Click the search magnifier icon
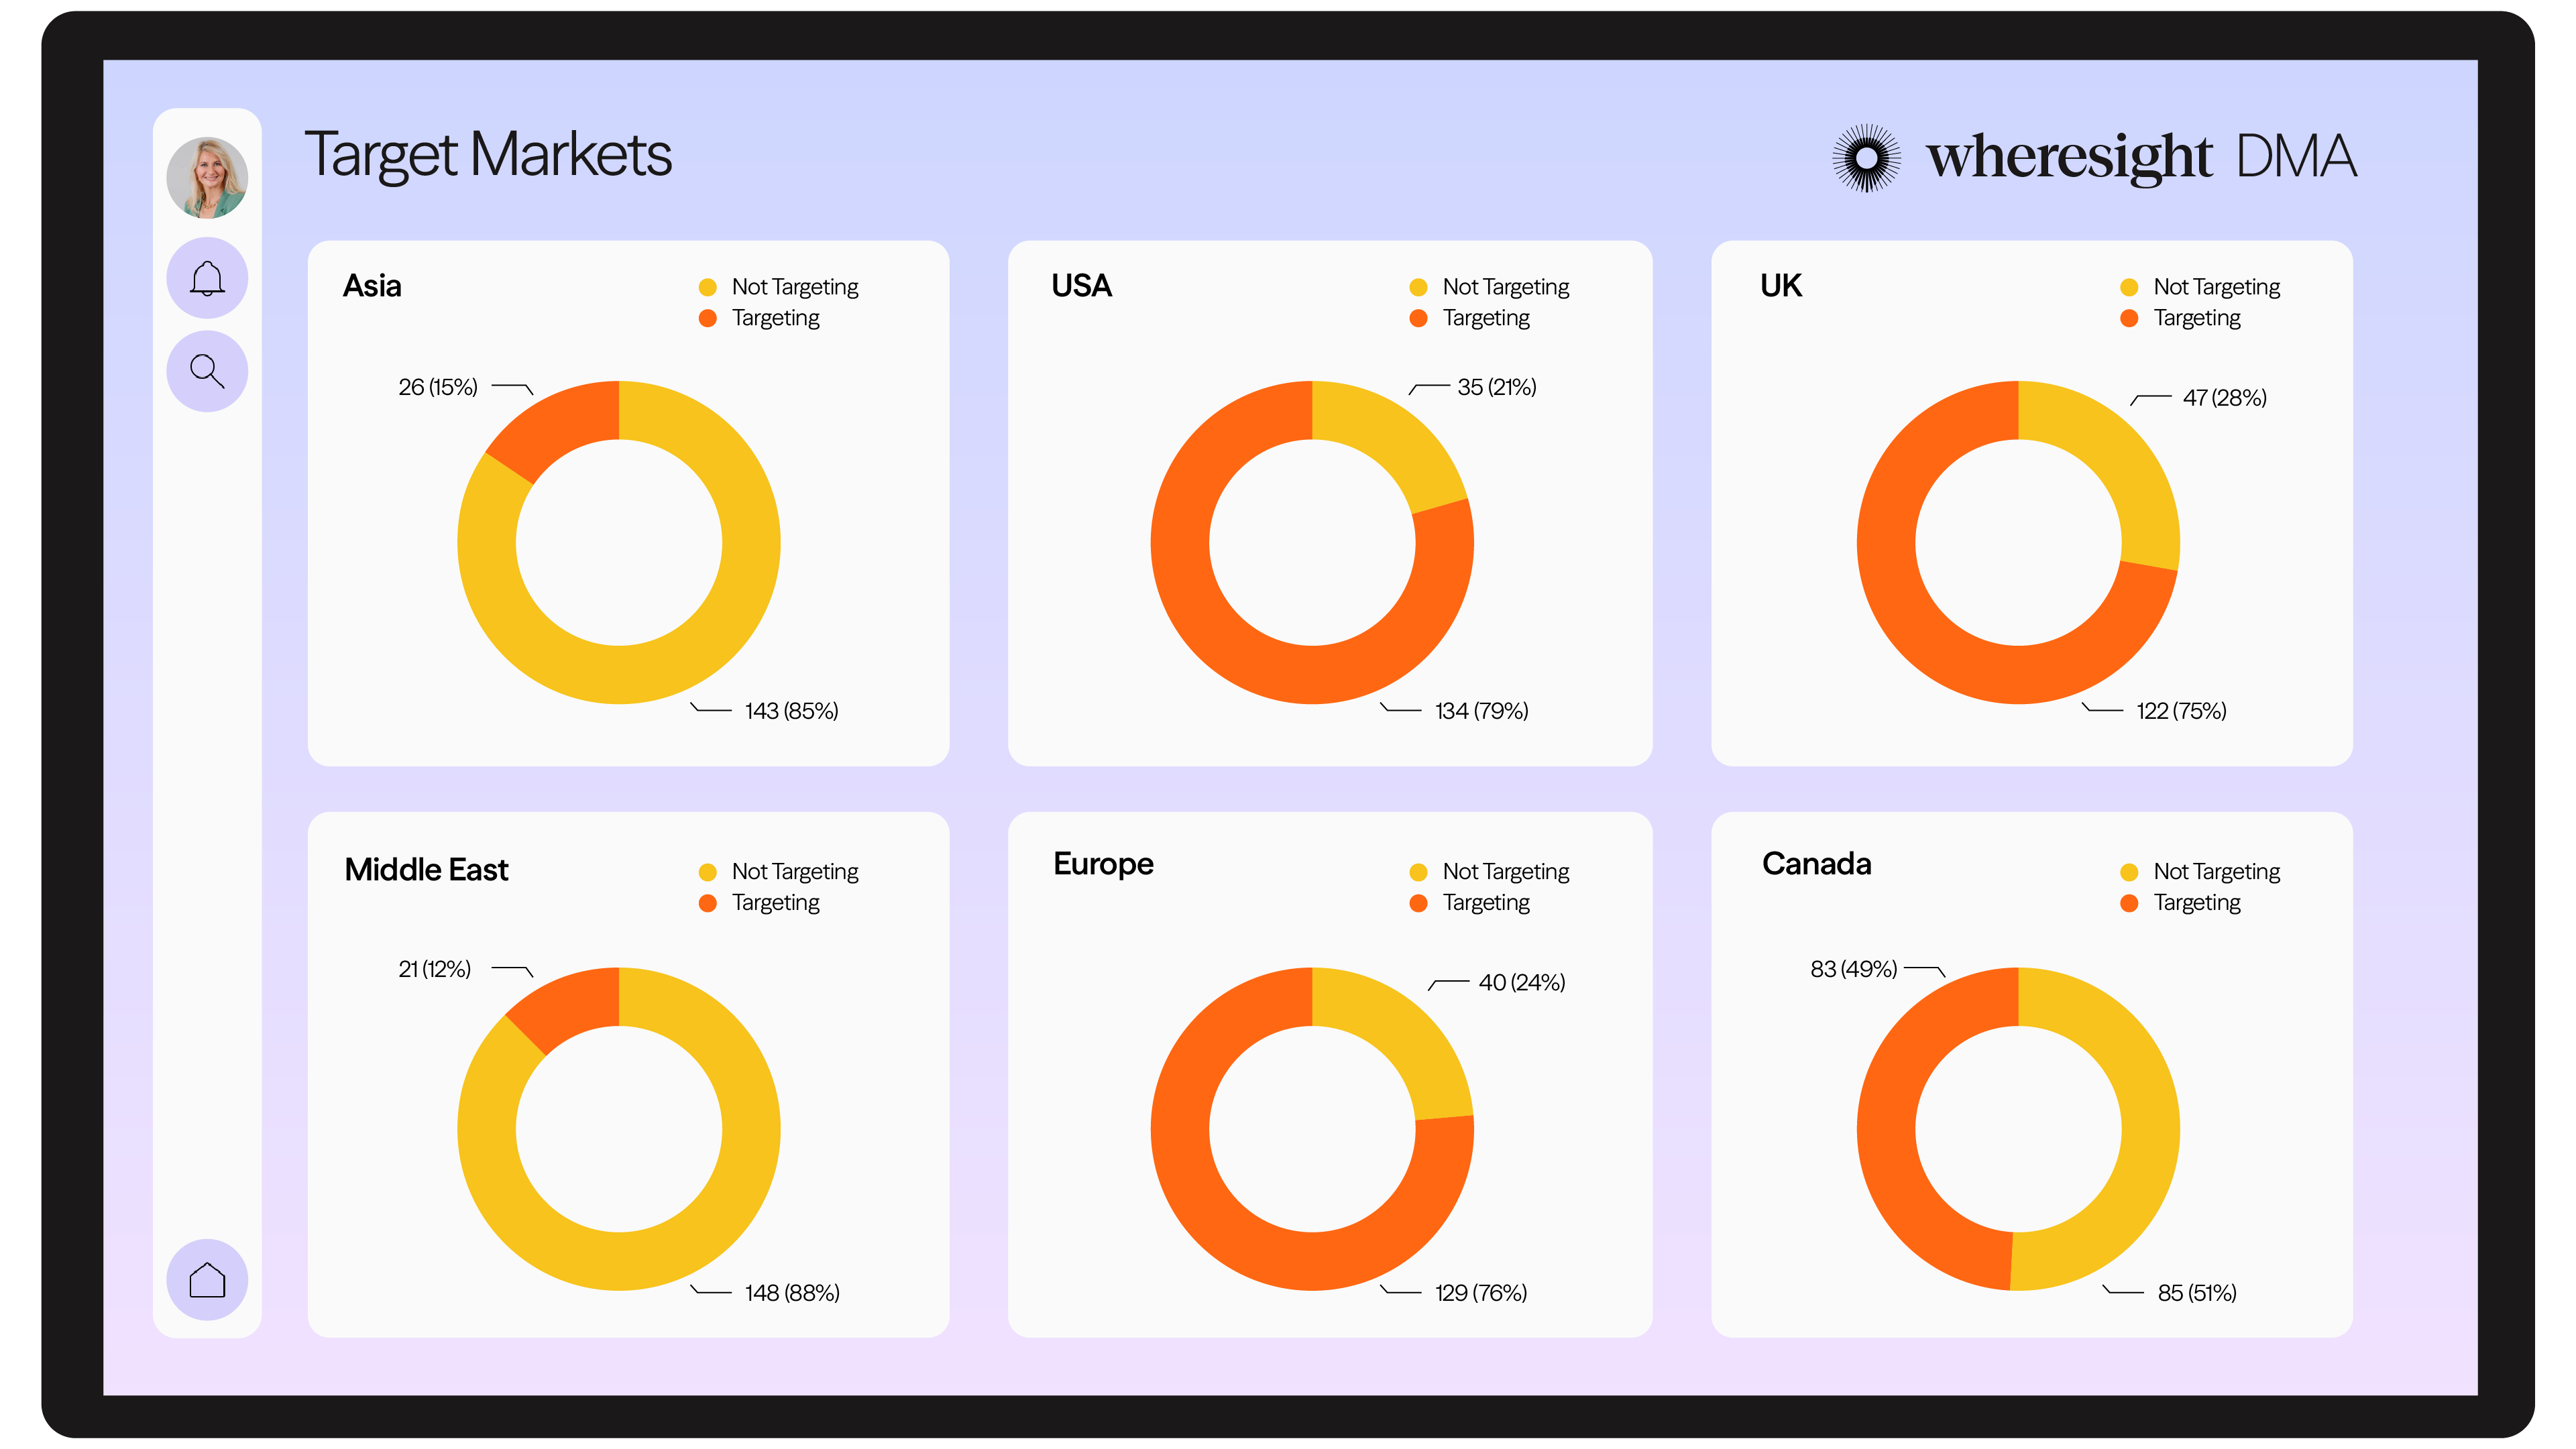The height and width of the screenshot is (1449, 2576). [207, 371]
